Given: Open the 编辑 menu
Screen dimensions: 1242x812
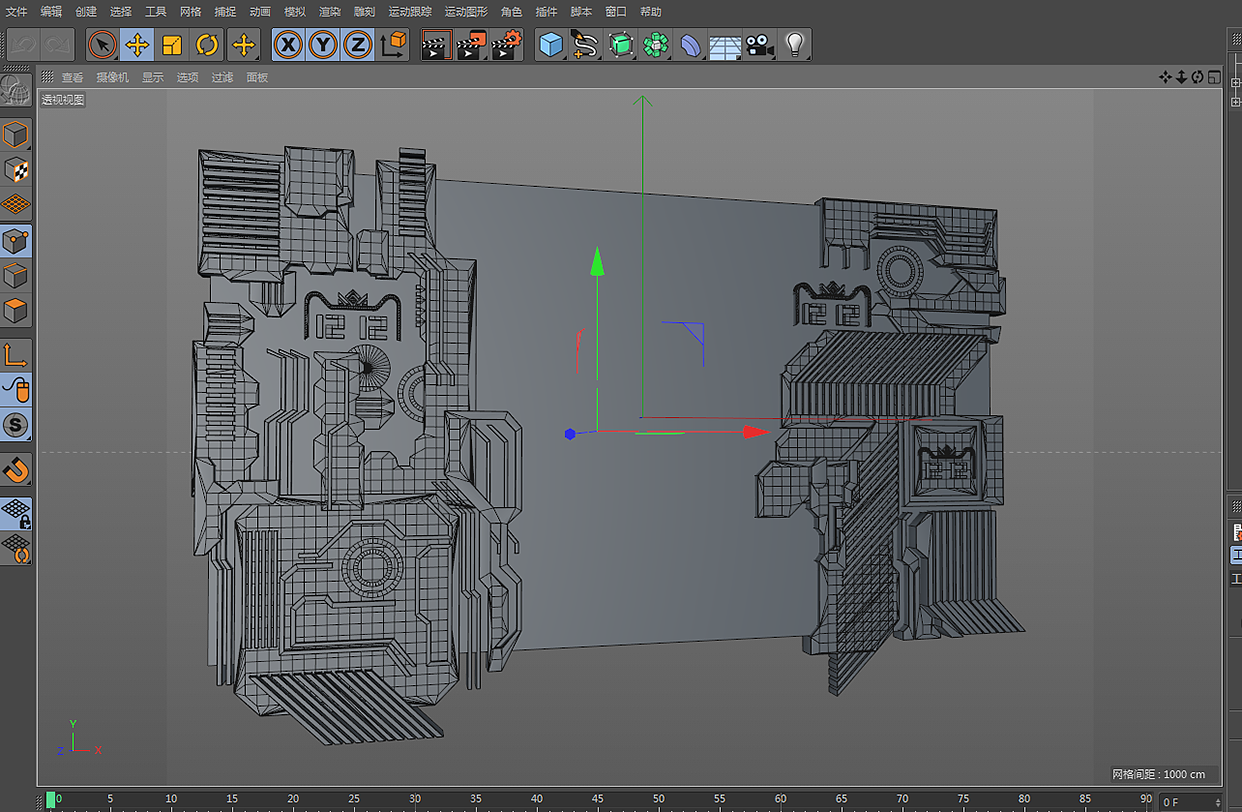Looking at the screenshot, I should 51,12.
